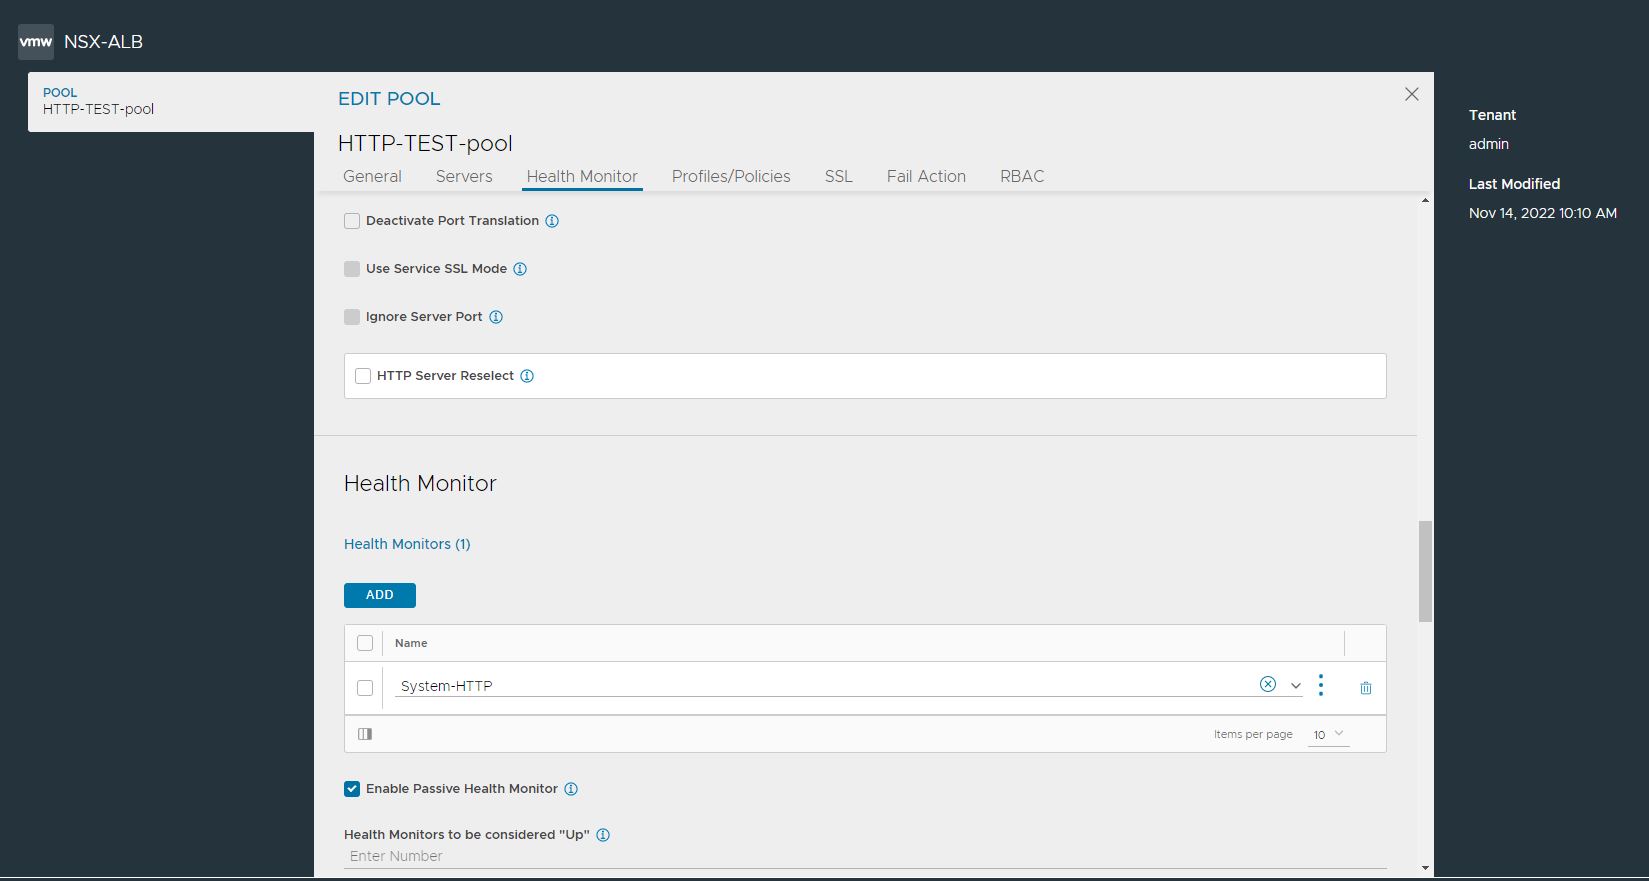
Task: Open the SSL tab
Action: pyautogui.click(x=838, y=176)
